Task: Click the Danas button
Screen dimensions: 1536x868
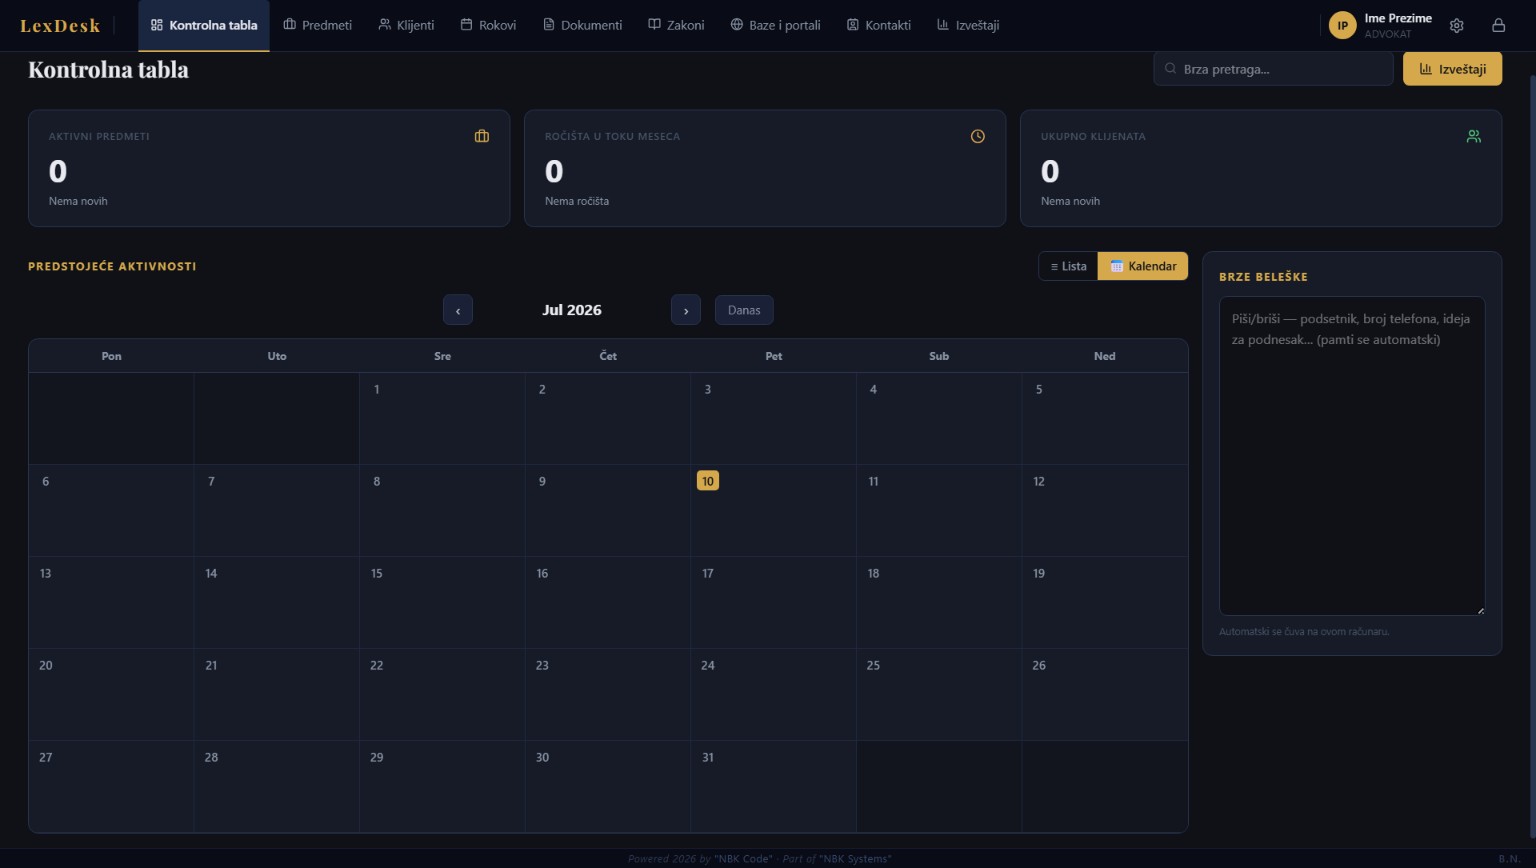Action: click(x=744, y=310)
